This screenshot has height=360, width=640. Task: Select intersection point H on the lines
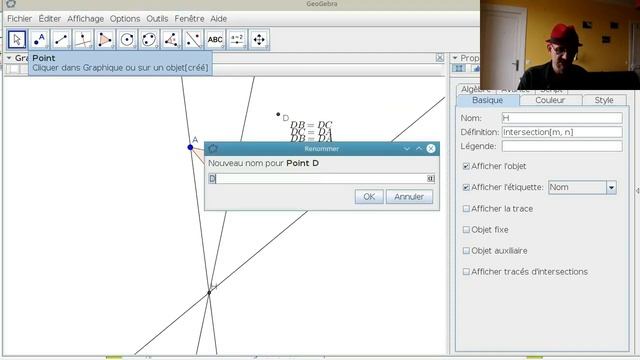209,292
